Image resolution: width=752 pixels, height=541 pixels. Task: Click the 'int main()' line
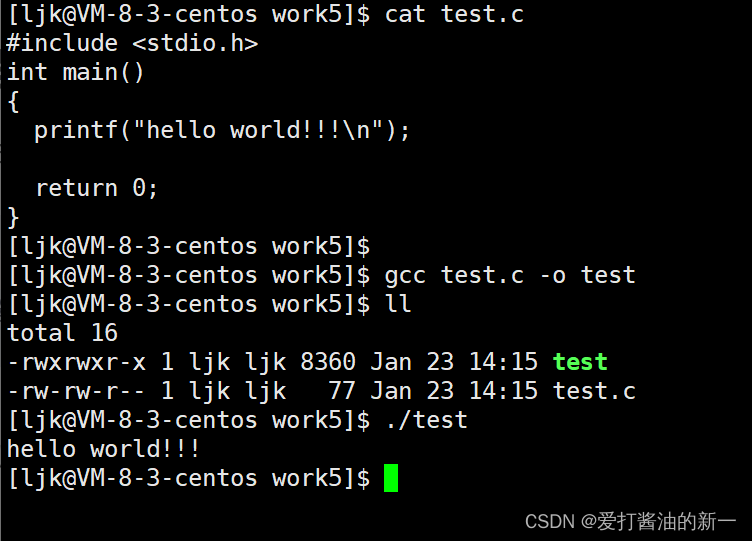[x=76, y=72]
